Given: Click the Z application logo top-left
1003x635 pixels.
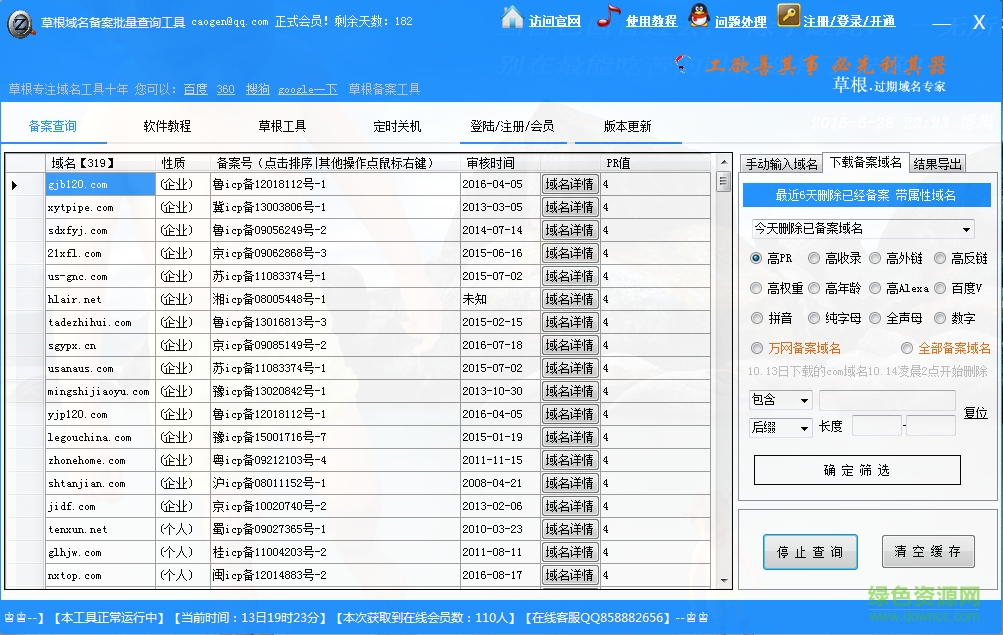Looking at the screenshot, I should click(x=20, y=24).
